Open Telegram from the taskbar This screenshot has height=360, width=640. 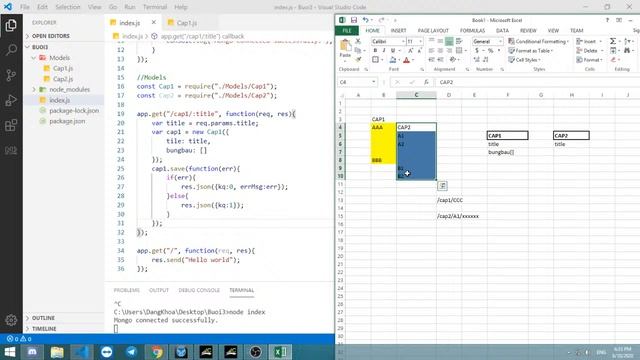click(131, 352)
